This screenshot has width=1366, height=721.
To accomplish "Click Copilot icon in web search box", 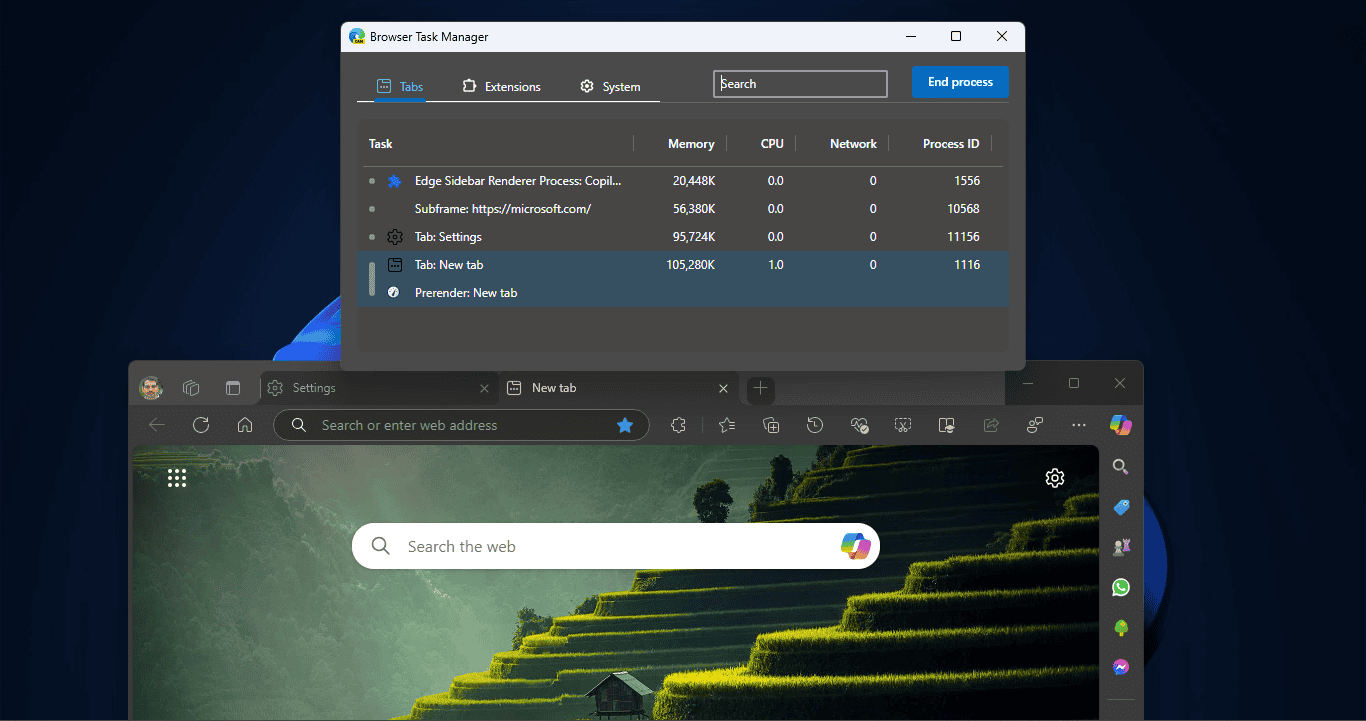I will pos(855,546).
